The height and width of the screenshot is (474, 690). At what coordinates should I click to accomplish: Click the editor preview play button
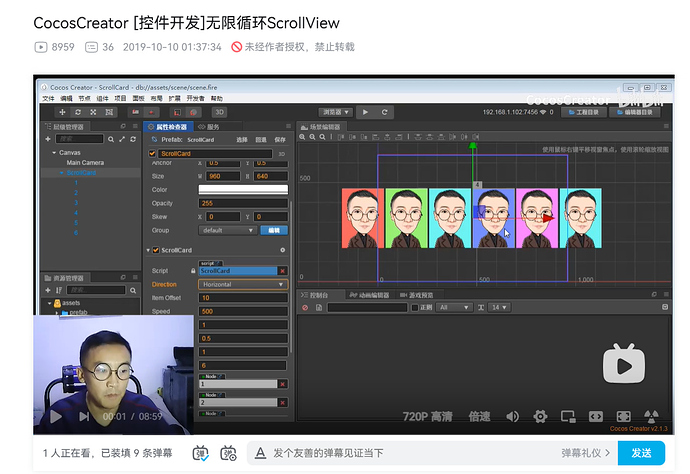tap(365, 112)
